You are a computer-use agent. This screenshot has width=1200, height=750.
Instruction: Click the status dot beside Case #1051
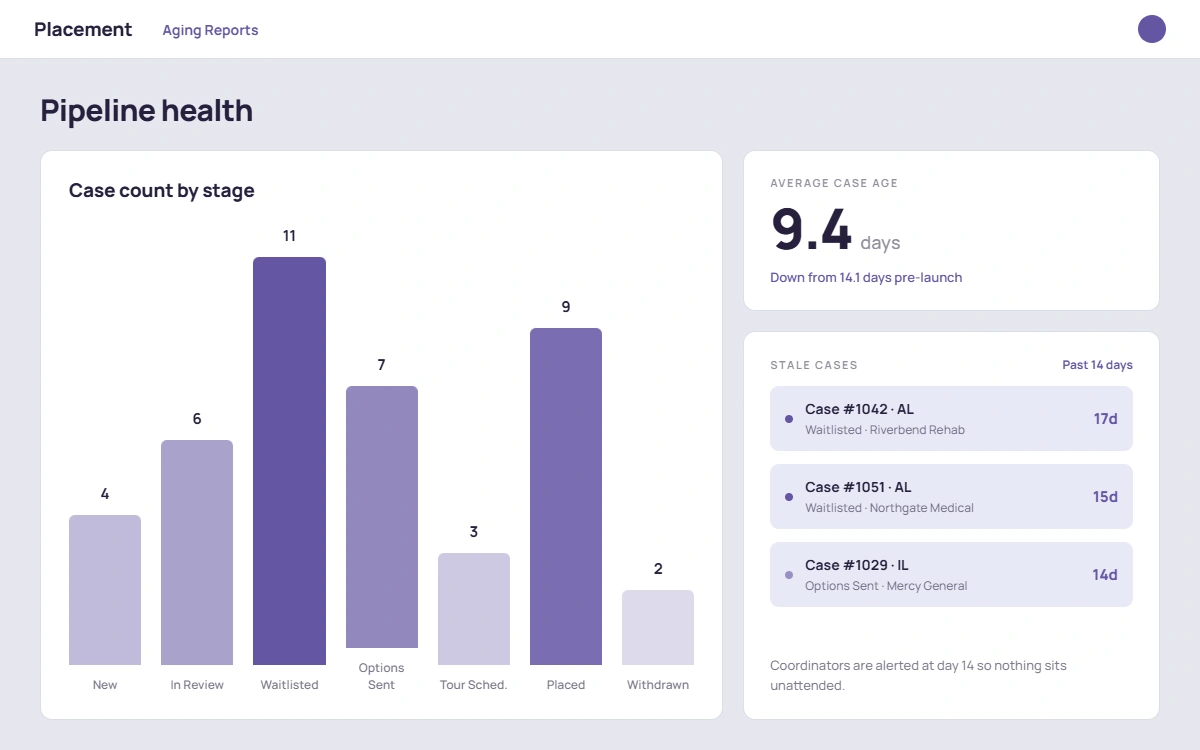[x=789, y=496]
